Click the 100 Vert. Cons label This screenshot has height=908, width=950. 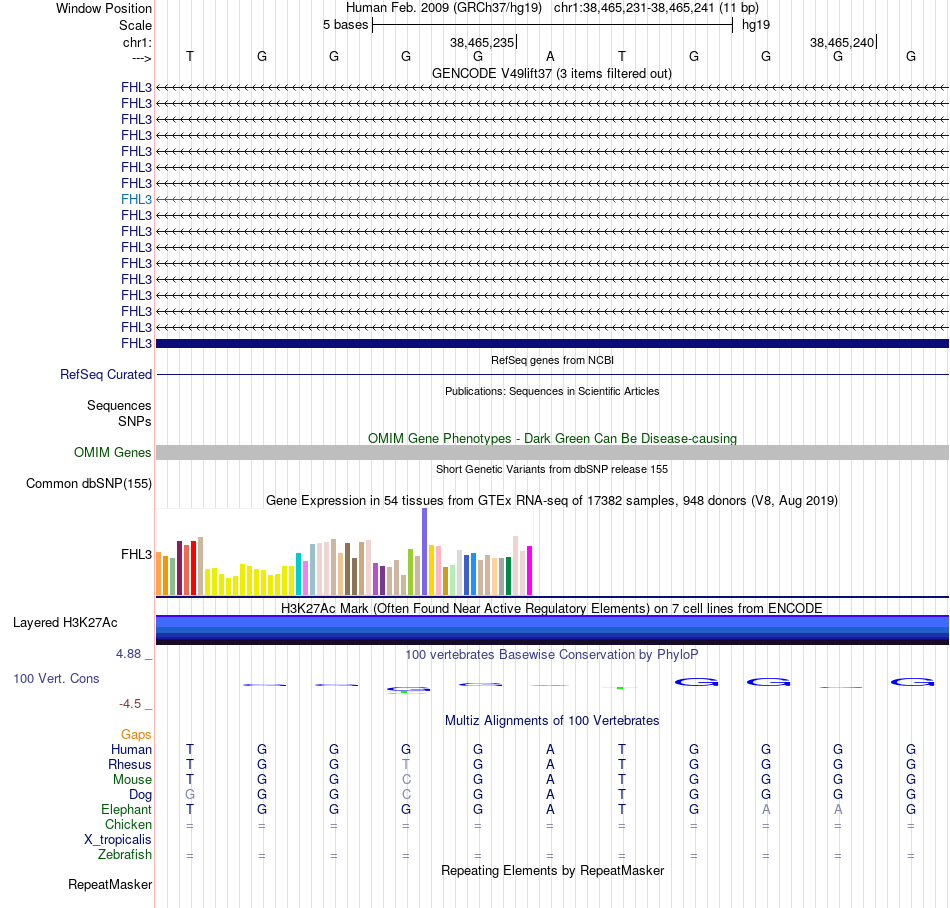coord(56,678)
